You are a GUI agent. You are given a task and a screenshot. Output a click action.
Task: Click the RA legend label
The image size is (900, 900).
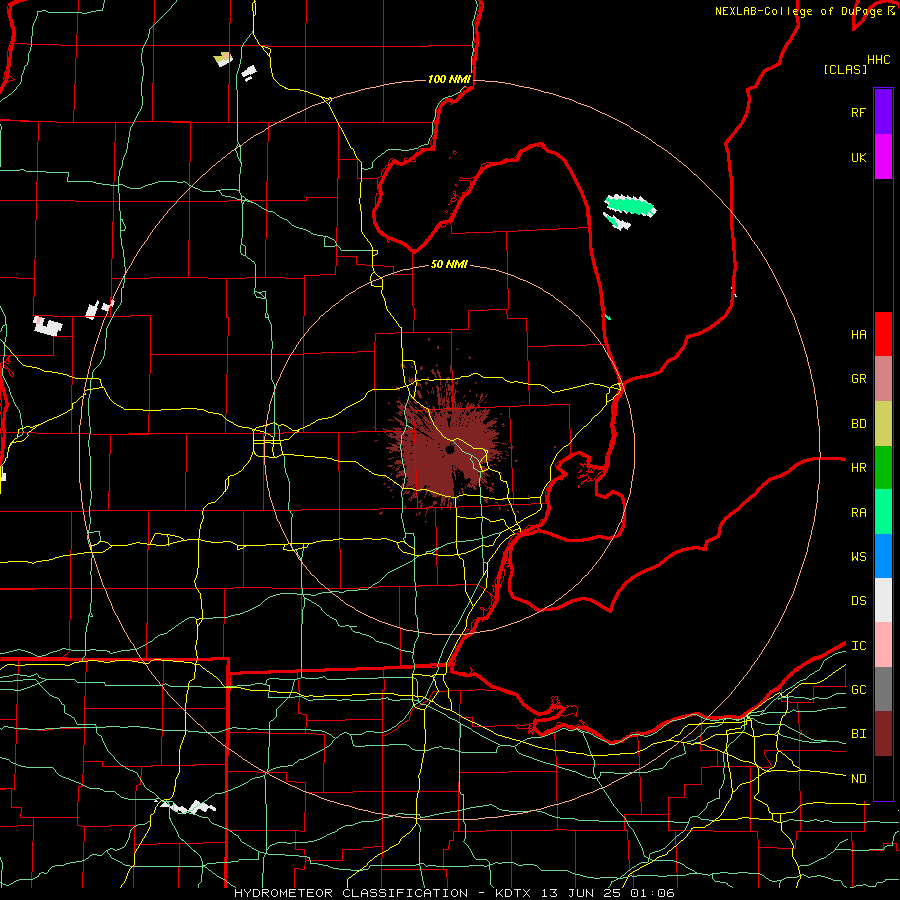(859, 513)
